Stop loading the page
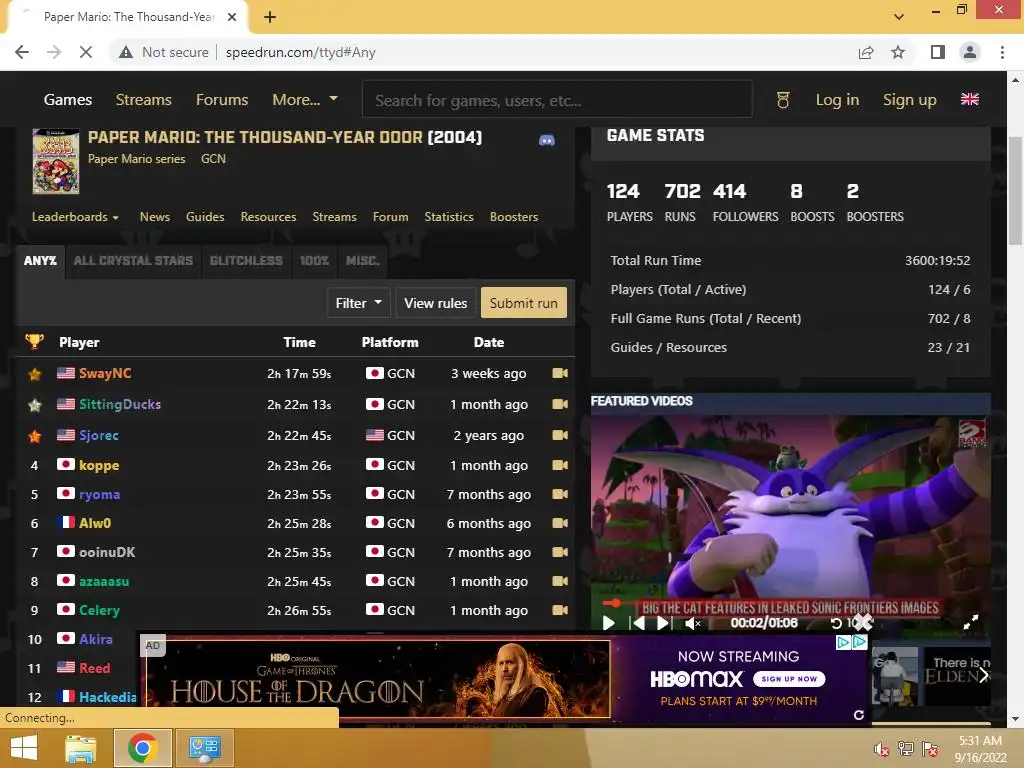Viewport: 1024px width, 768px height. click(86, 52)
